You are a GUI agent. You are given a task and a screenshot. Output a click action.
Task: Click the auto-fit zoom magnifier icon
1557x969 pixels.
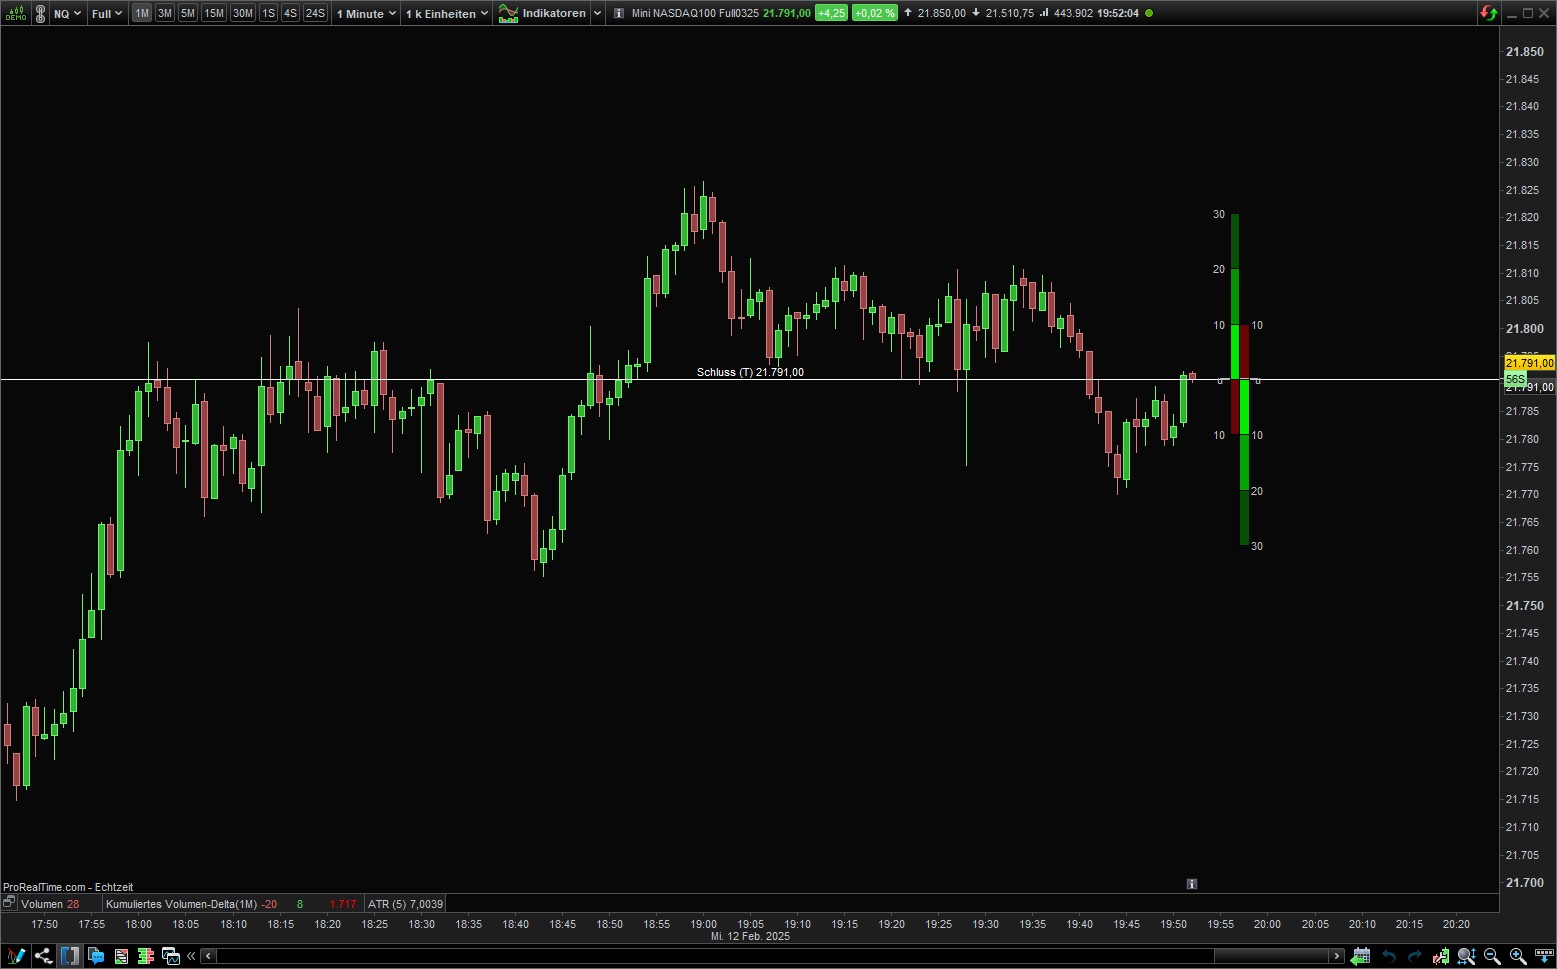[x=1466, y=956]
